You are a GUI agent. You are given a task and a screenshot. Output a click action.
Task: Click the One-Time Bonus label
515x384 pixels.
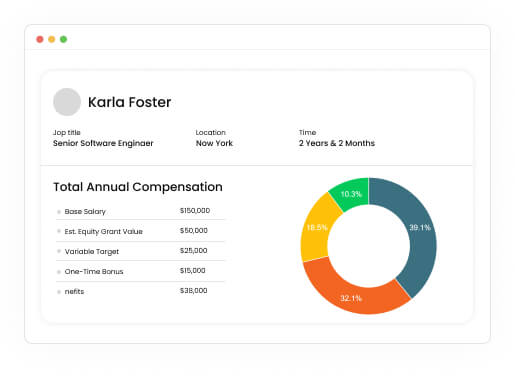[94, 272]
